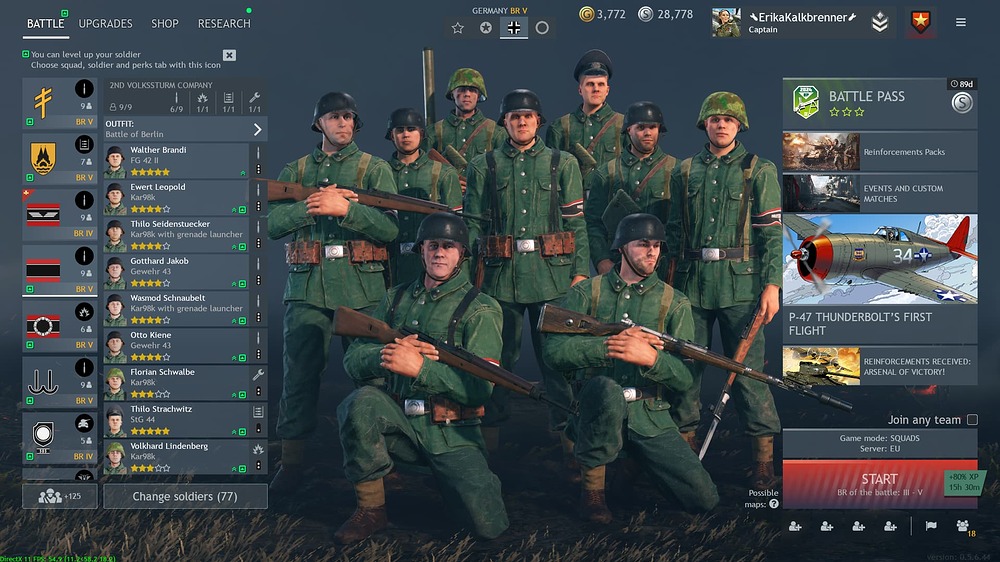Click the first invite friend slot icon
The image size is (1000, 562).
pos(795,526)
